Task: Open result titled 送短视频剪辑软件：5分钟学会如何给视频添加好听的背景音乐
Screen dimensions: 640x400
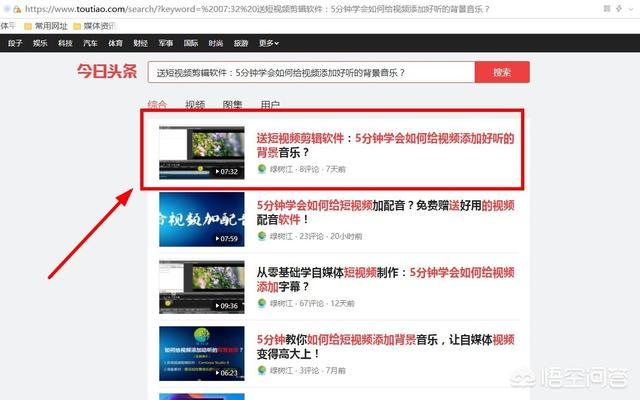Action: (x=385, y=145)
